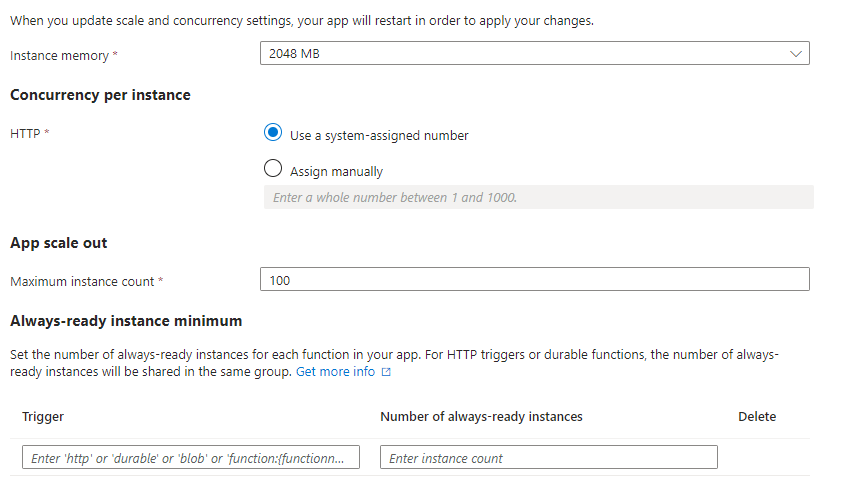Viewport: 857px width, 500px height.
Task: Click the chevron arrow of Instance memory combo box
Action: click(x=795, y=54)
